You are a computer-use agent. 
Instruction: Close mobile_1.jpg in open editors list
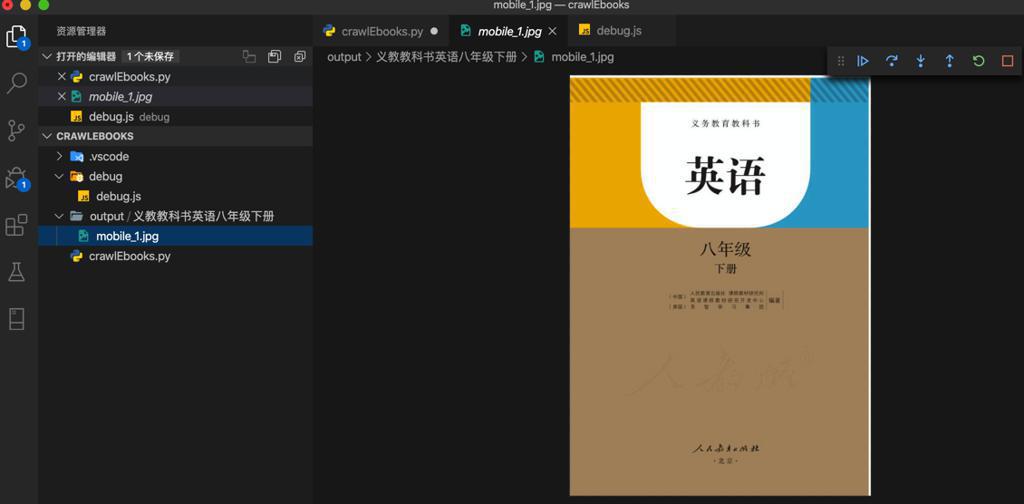pyautogui.click(x=62, y=97)
